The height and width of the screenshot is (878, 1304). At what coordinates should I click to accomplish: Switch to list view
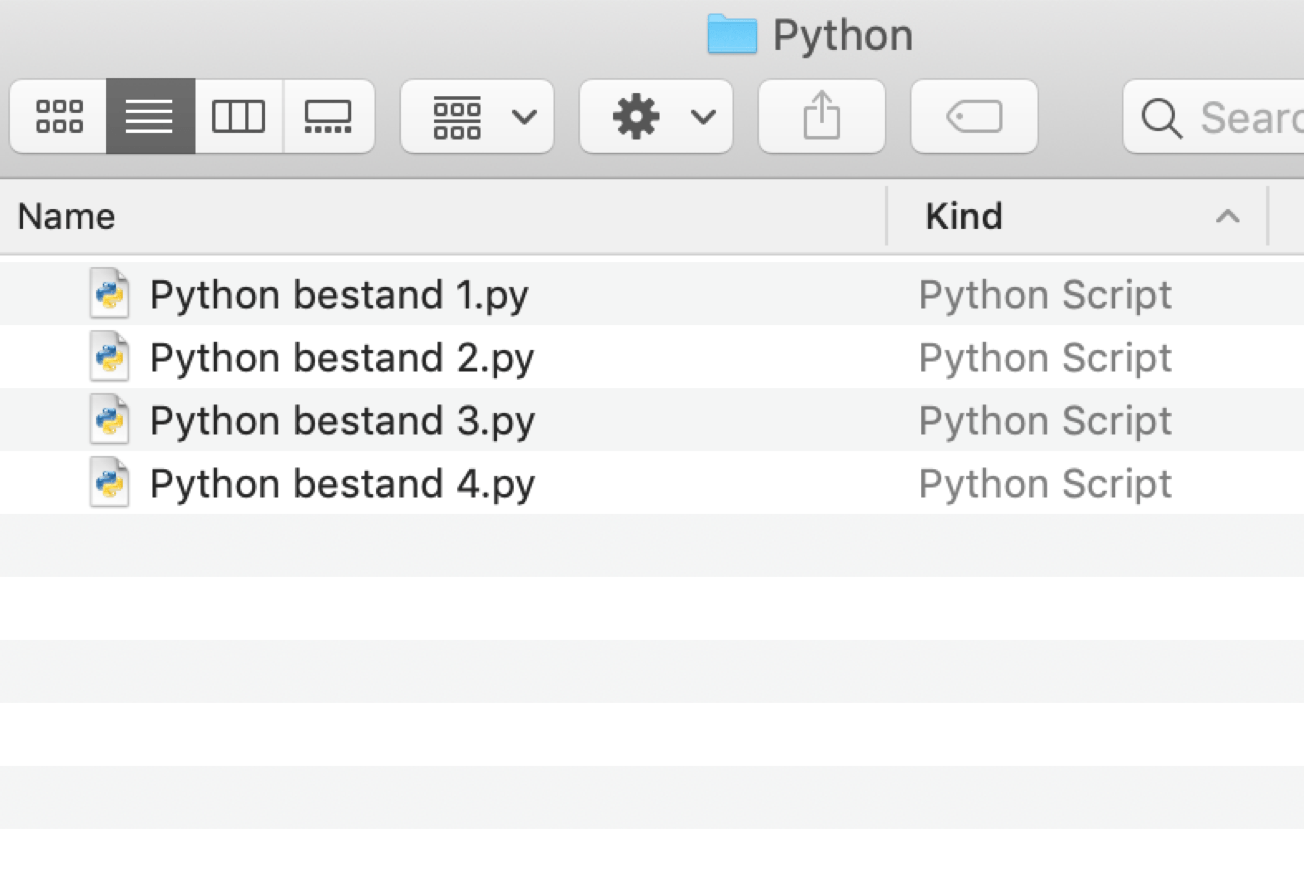150,117
